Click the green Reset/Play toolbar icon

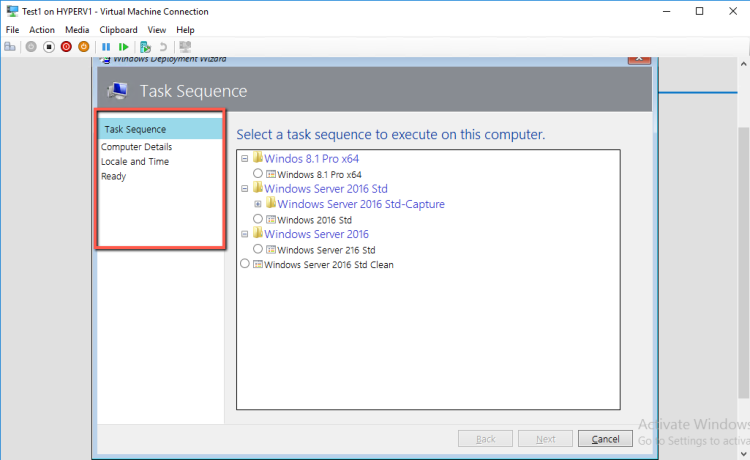point(123,47)
